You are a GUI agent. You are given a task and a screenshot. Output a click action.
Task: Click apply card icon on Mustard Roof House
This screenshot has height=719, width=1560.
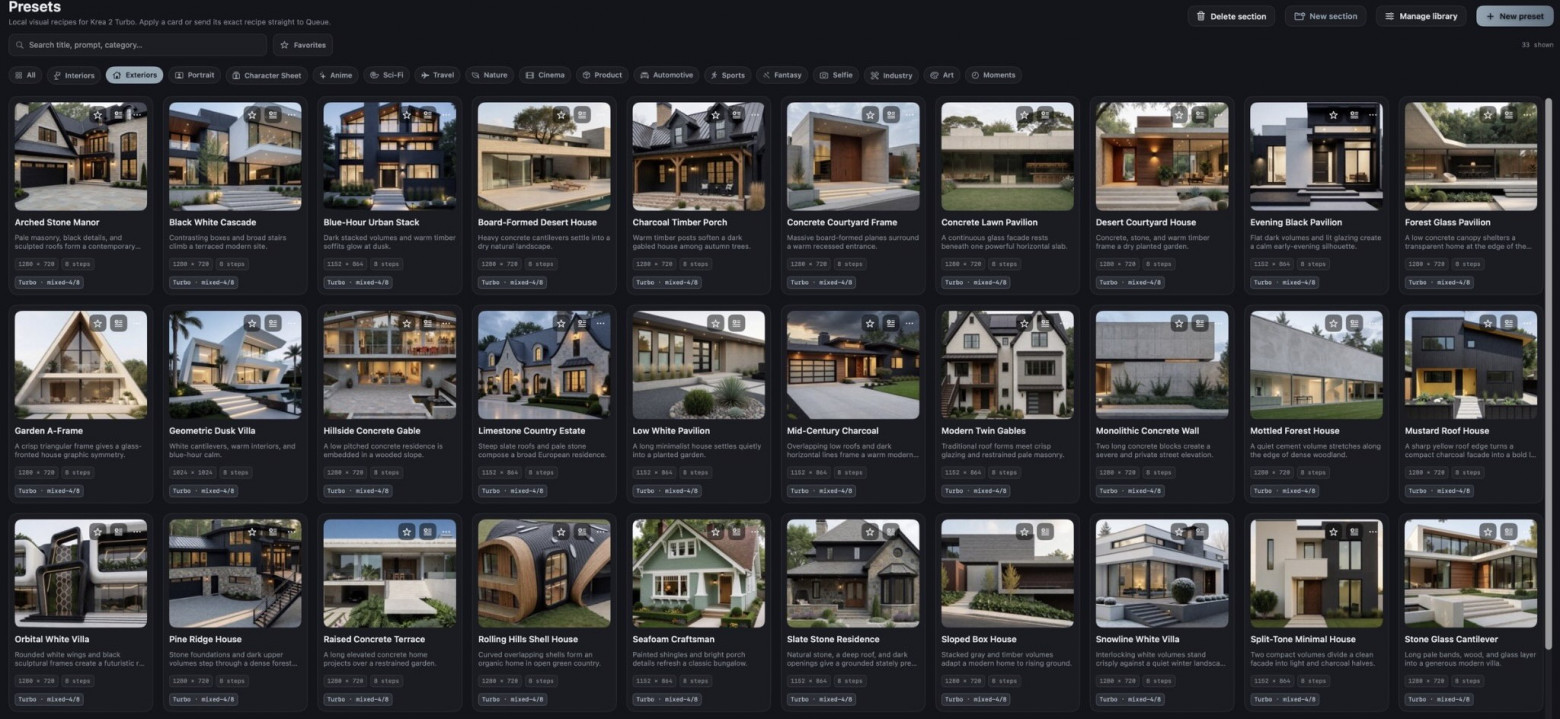coord(1509,323)
